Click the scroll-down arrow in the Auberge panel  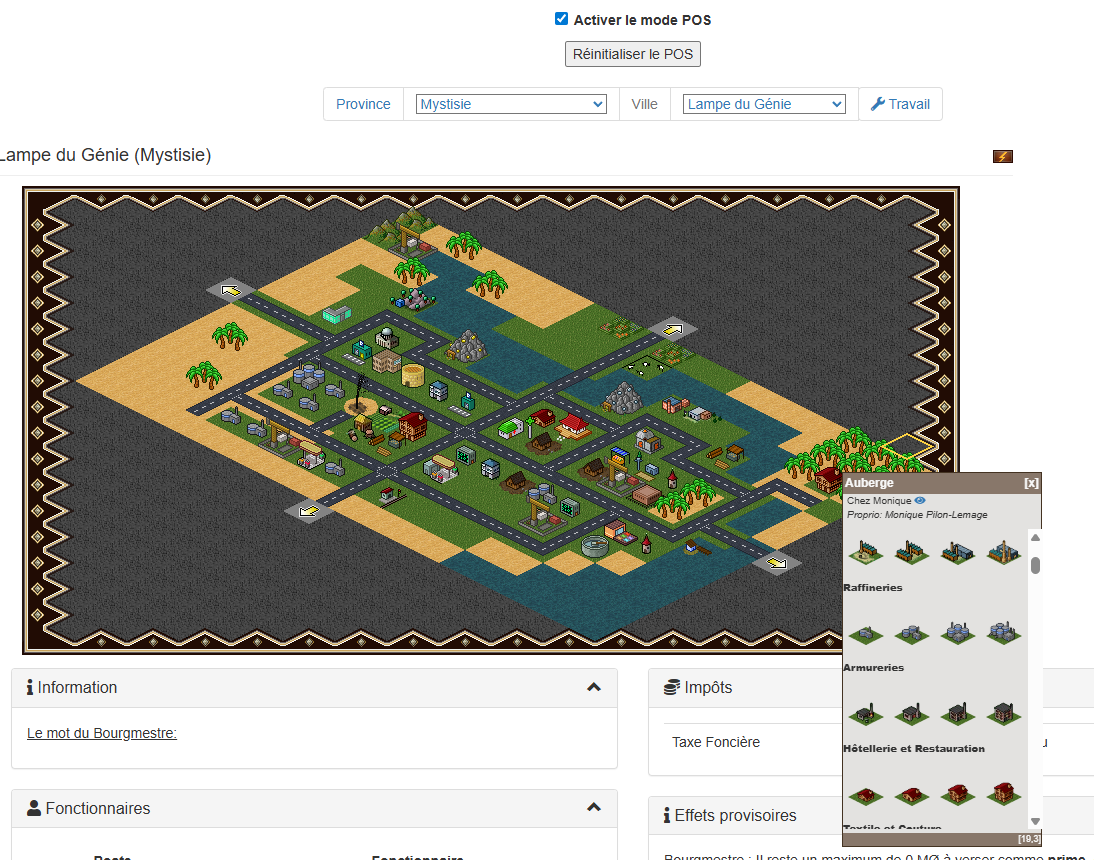[x=1036, y=821]
